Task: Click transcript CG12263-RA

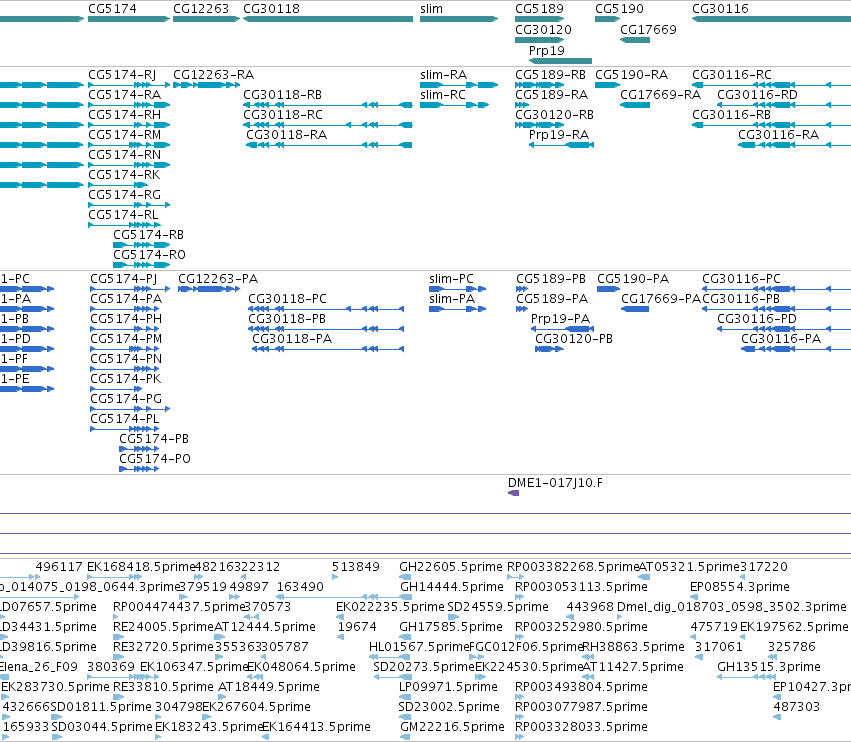Action: tap(213, 74)
